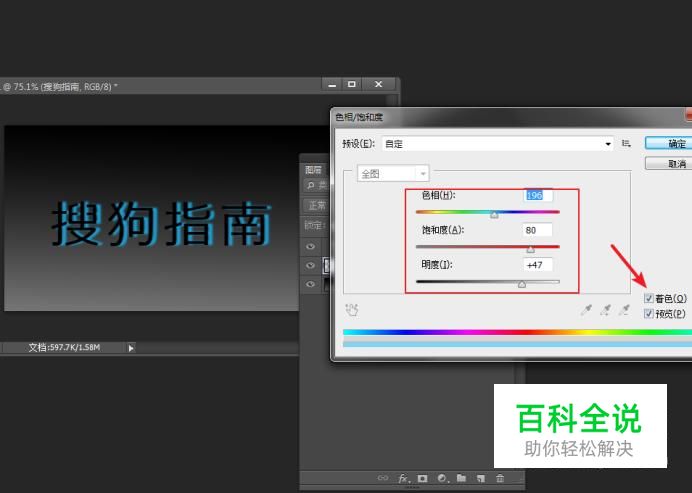
Task: Click the link layers icon in Layers panel
Action: (383, 478)
